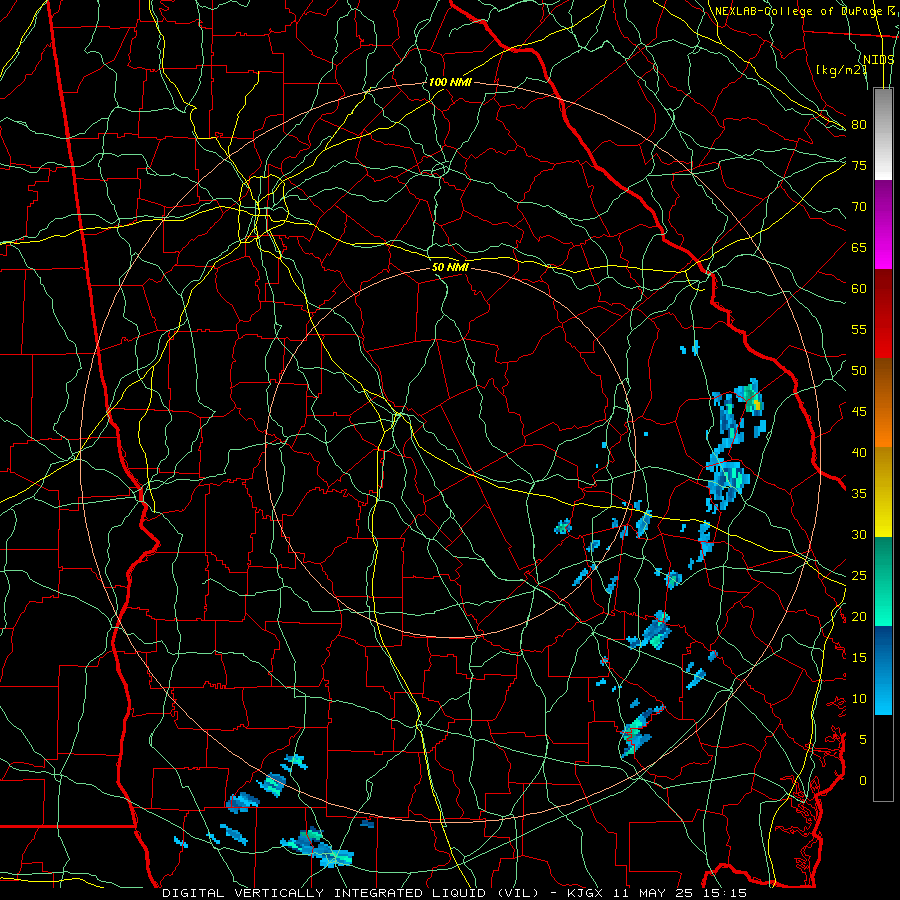Click the yellow segment of VIL legend
The height and width of the screenshot is (900, 900).
tap(883, 492)
